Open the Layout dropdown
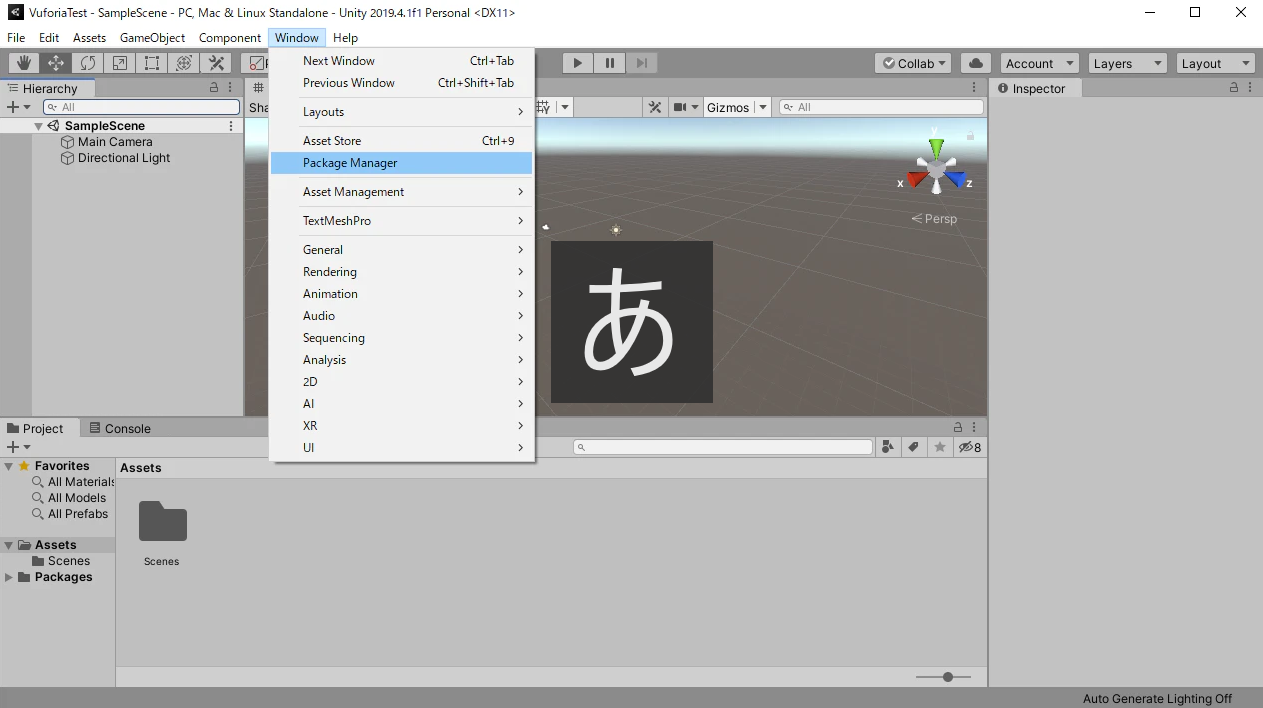The image size is (1263, 708). (x=1215, y=63)
